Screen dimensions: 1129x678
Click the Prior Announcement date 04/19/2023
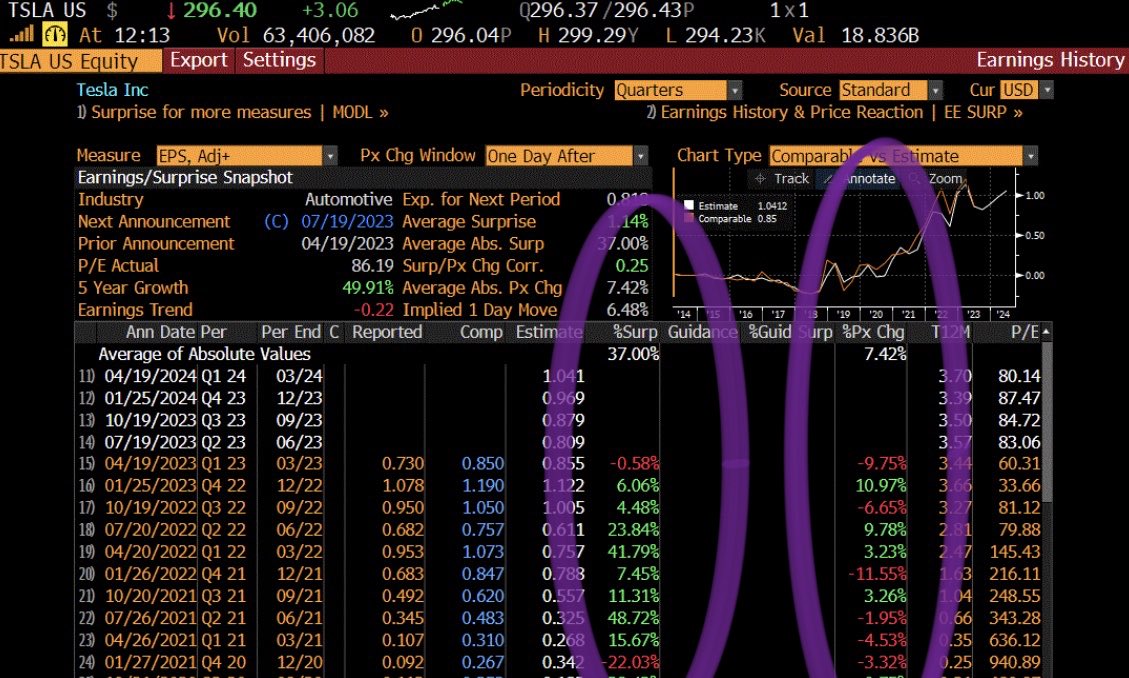347,243
